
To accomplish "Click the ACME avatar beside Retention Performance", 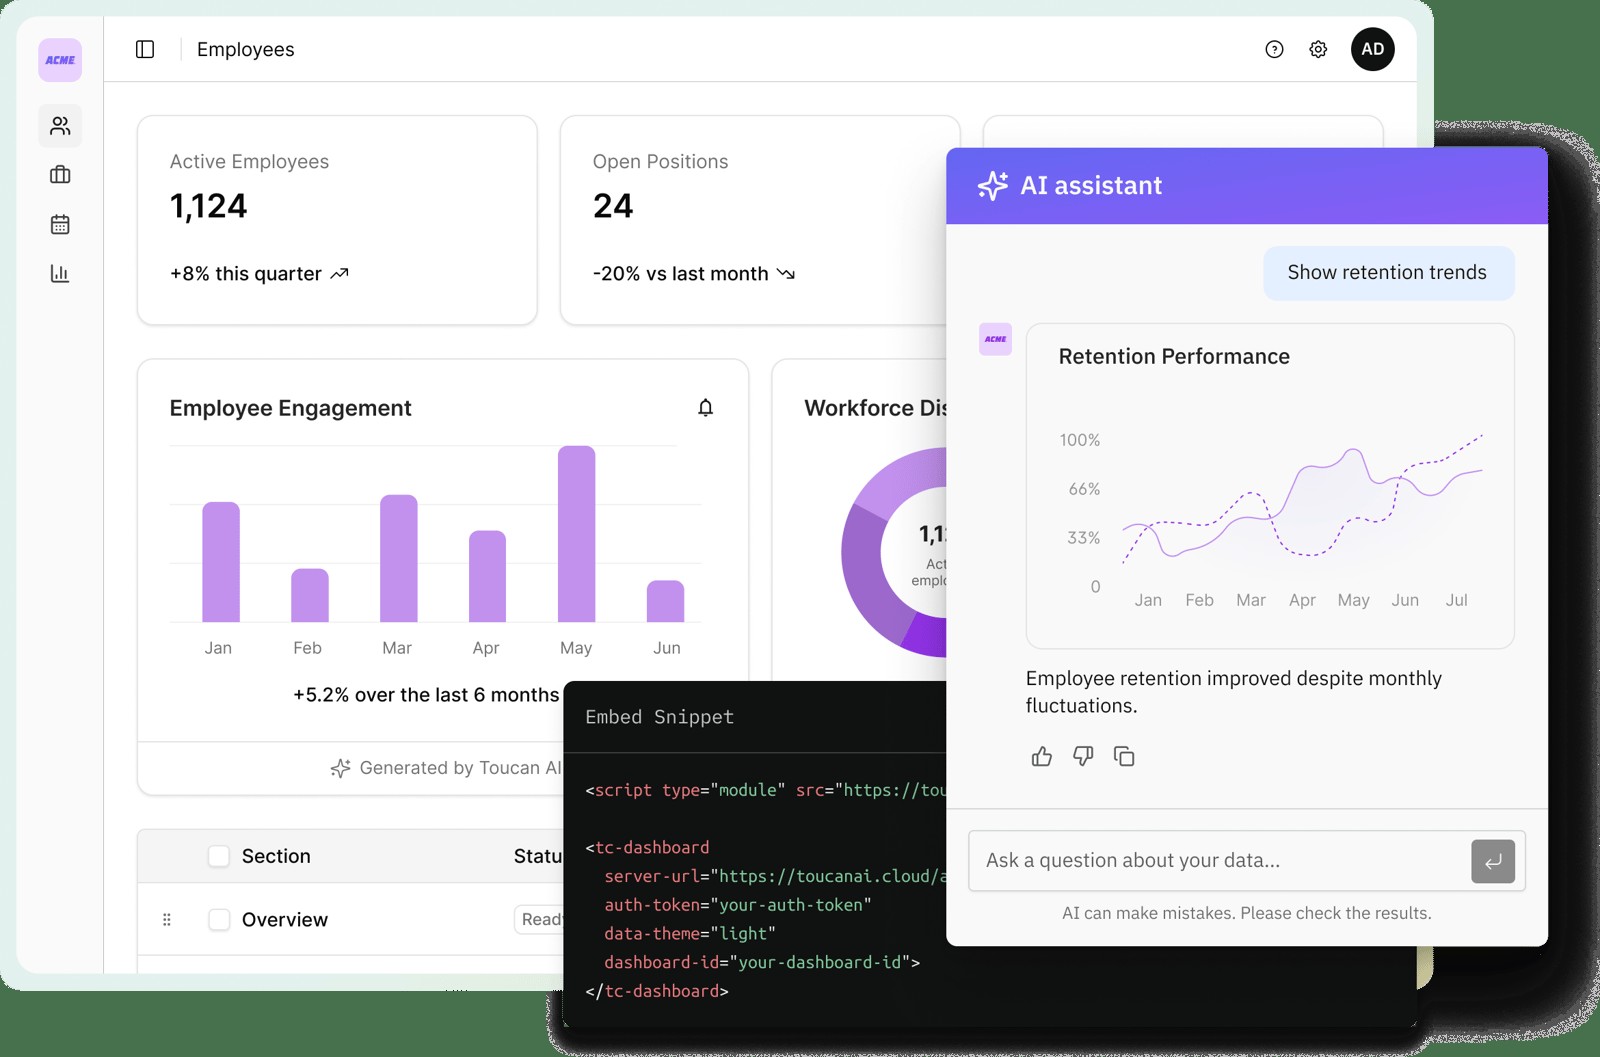I will click(995, 339).
